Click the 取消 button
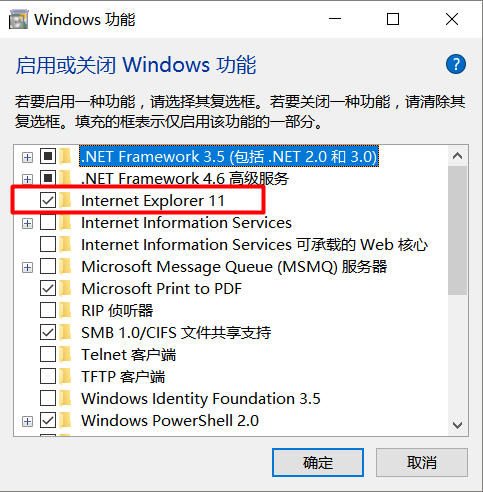 (422, 463)
